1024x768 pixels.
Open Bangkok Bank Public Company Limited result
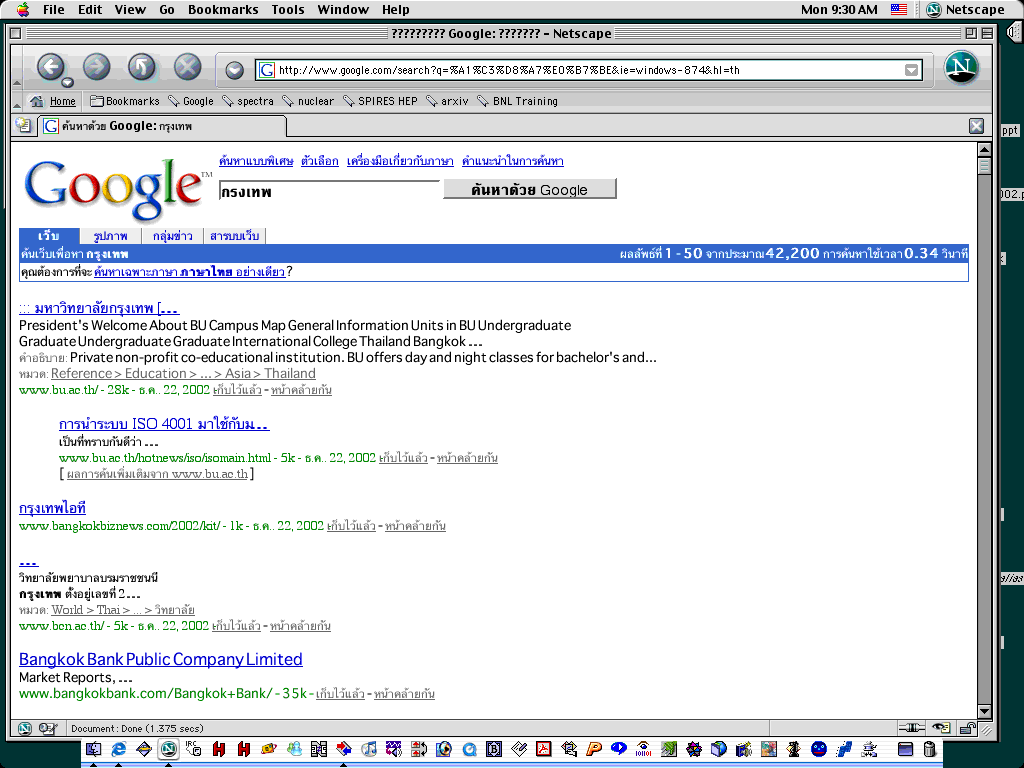click(x=161, y=660)
